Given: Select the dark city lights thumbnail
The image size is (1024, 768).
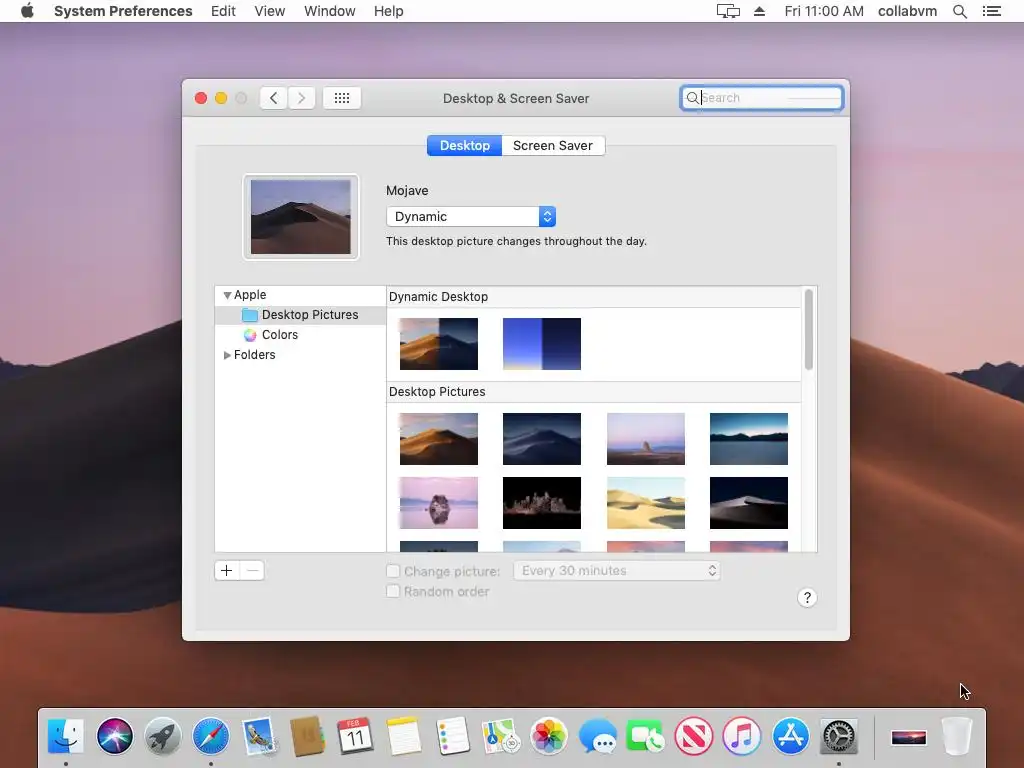Looking at the screenshot, I should [542, 503].
